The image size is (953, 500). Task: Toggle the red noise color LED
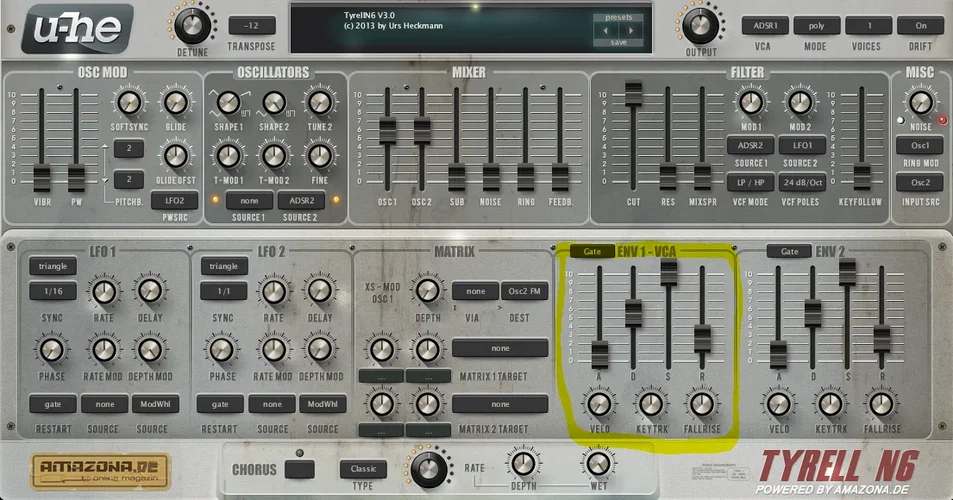coord(941,120)
